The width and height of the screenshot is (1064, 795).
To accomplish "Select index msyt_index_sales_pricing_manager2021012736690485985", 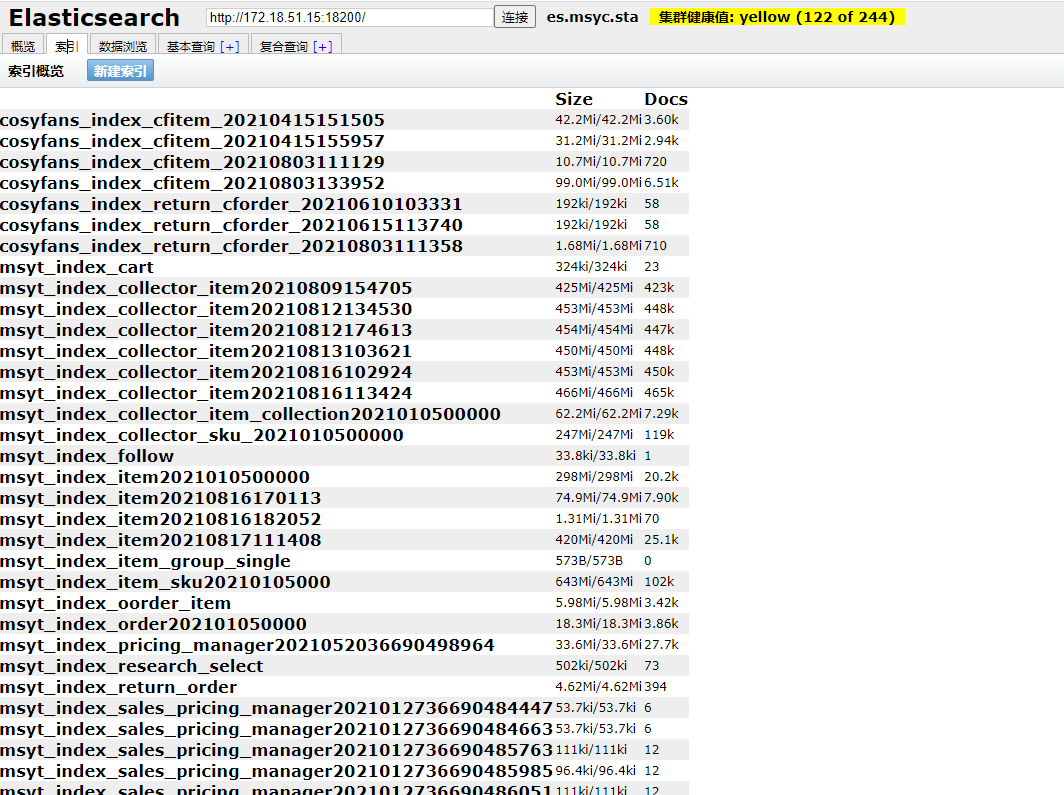I will coord(276,772).
